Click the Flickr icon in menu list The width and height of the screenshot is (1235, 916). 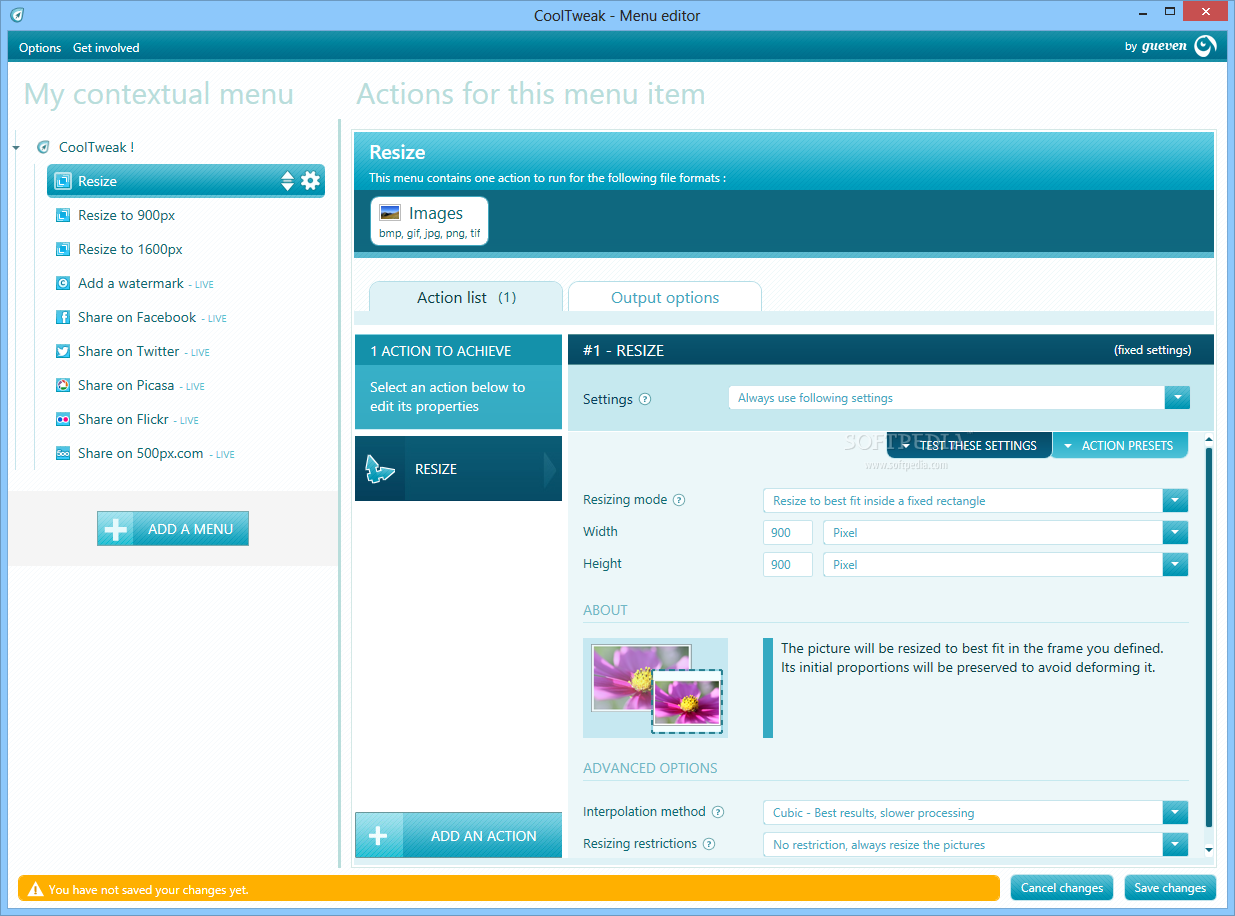coord(62,419)
